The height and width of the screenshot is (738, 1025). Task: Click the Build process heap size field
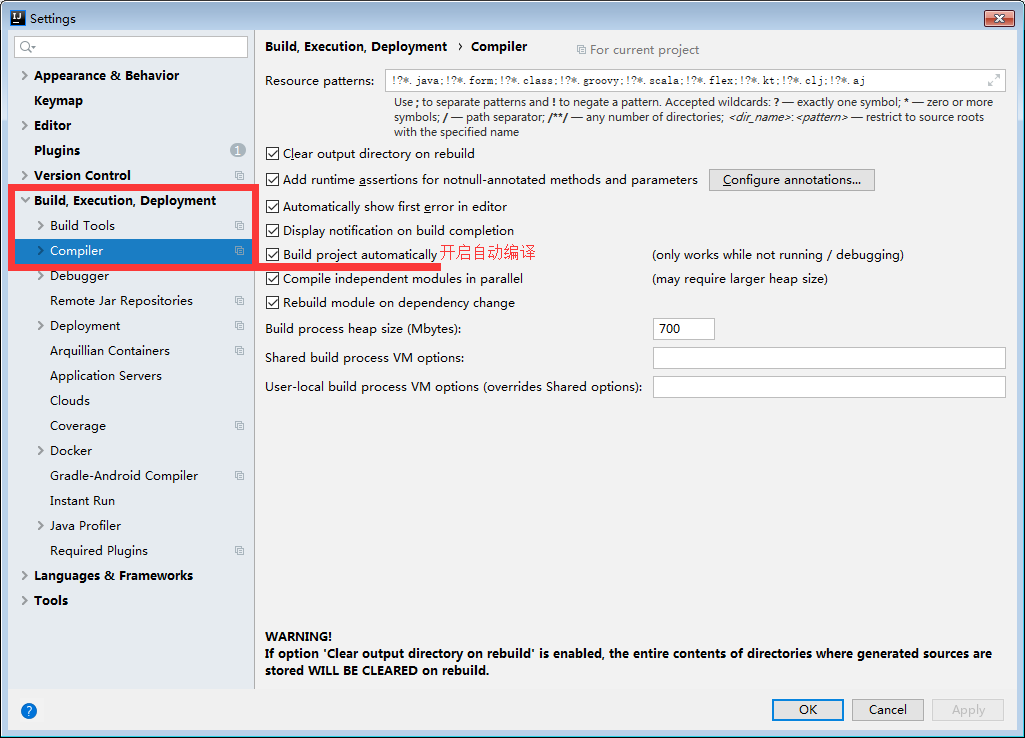pyautogui.click(x=683, y=329)
